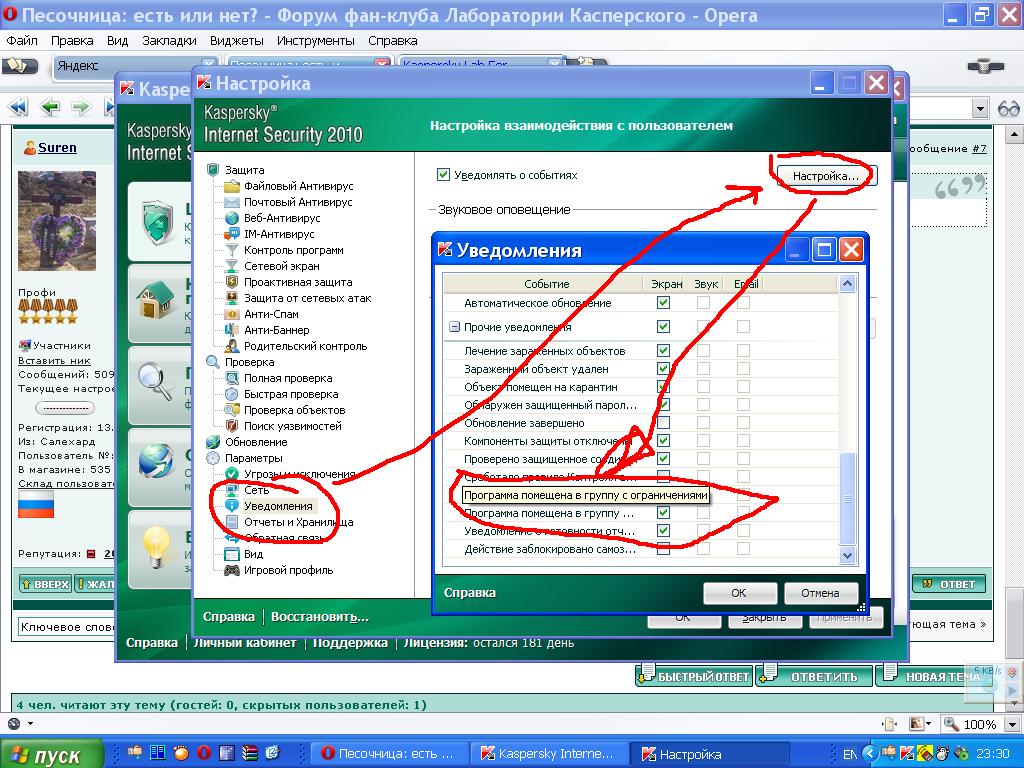
Task: Click Проактивная защита shield icon
Action: pos(232,282)
